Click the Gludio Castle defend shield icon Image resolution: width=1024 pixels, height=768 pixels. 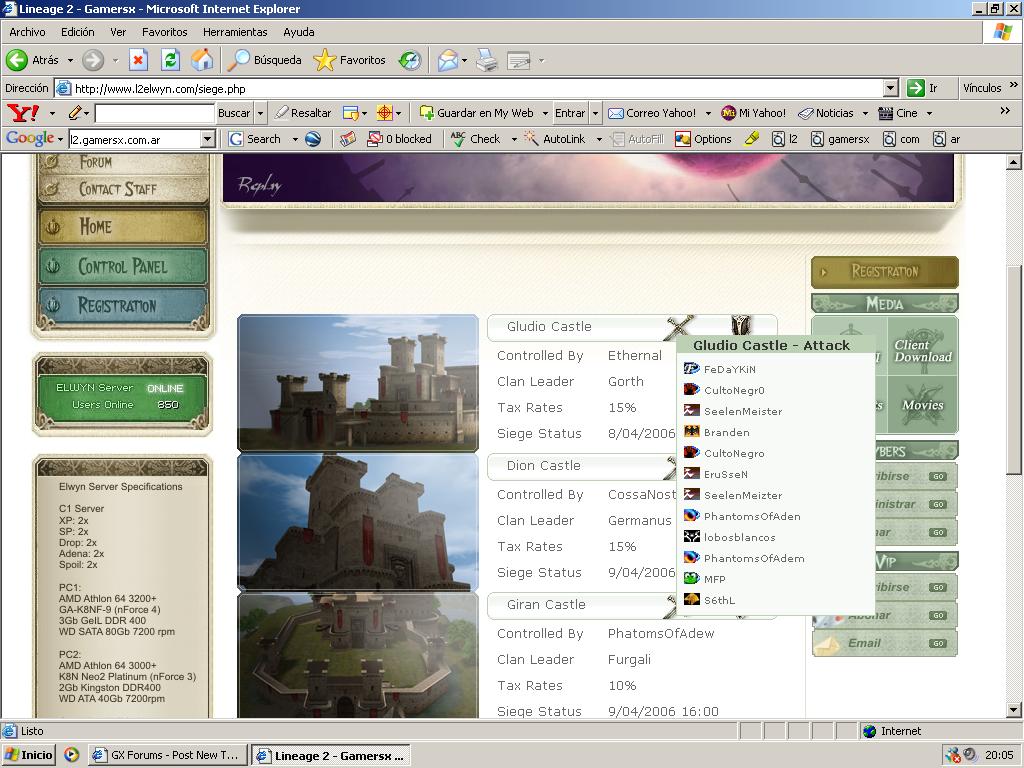point(741,324)
